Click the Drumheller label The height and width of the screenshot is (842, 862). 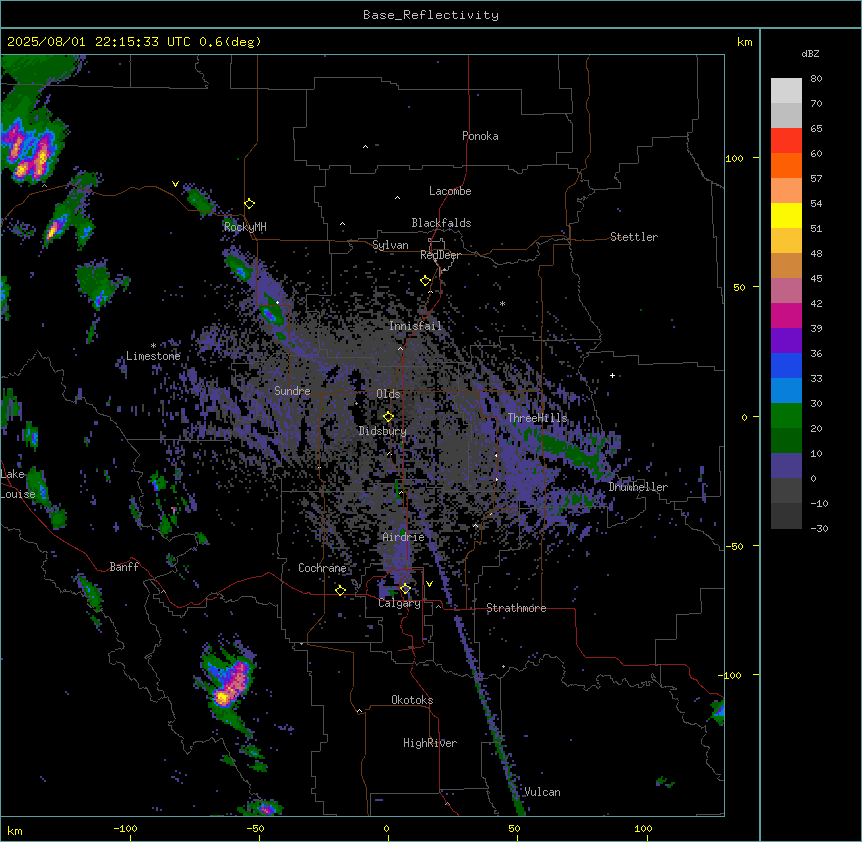tap(638, 487)
